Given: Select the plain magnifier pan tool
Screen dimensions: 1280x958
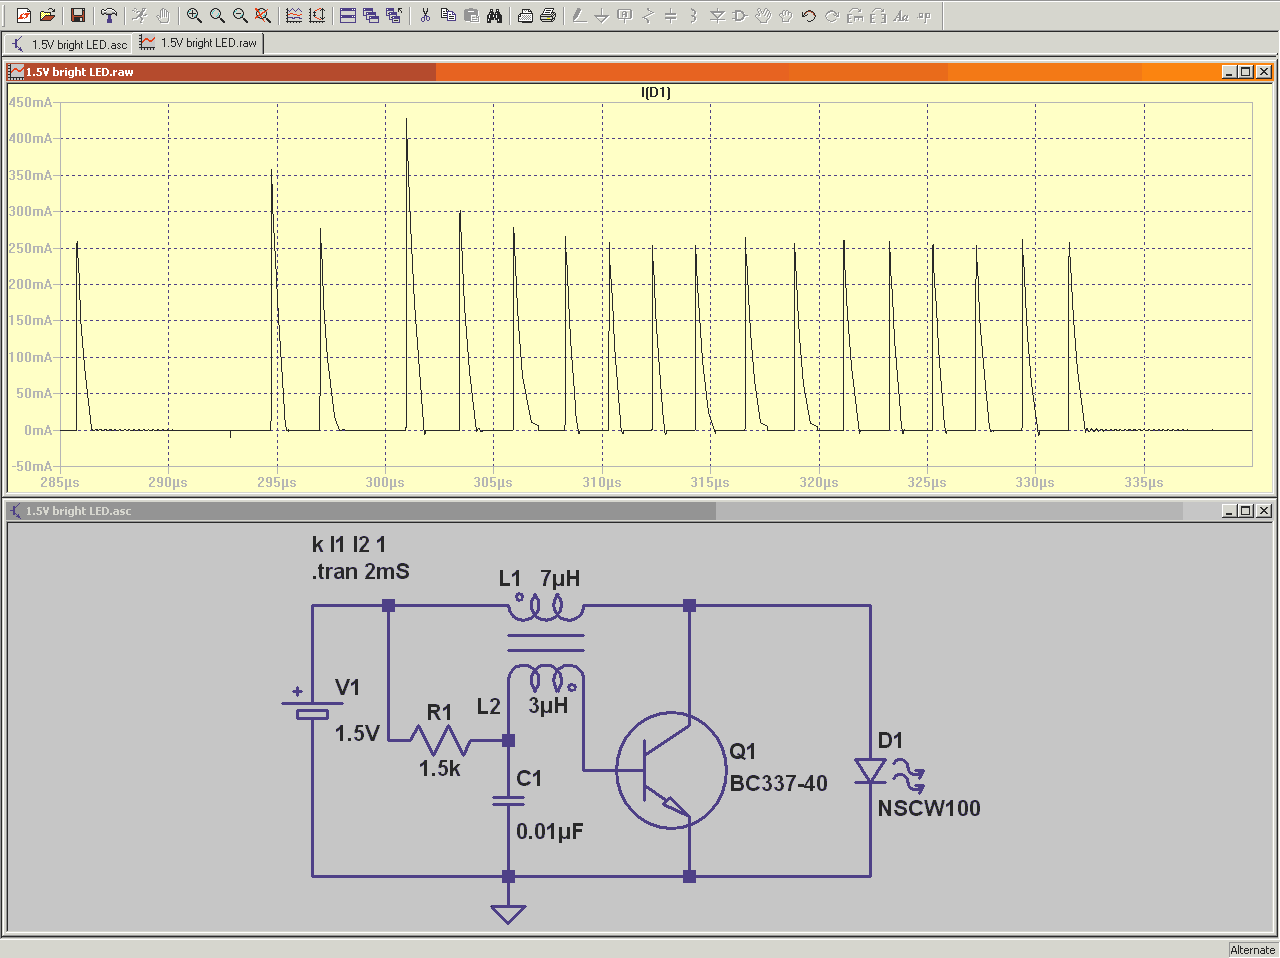Looking at the screenshot, I should tap(217, 16).
